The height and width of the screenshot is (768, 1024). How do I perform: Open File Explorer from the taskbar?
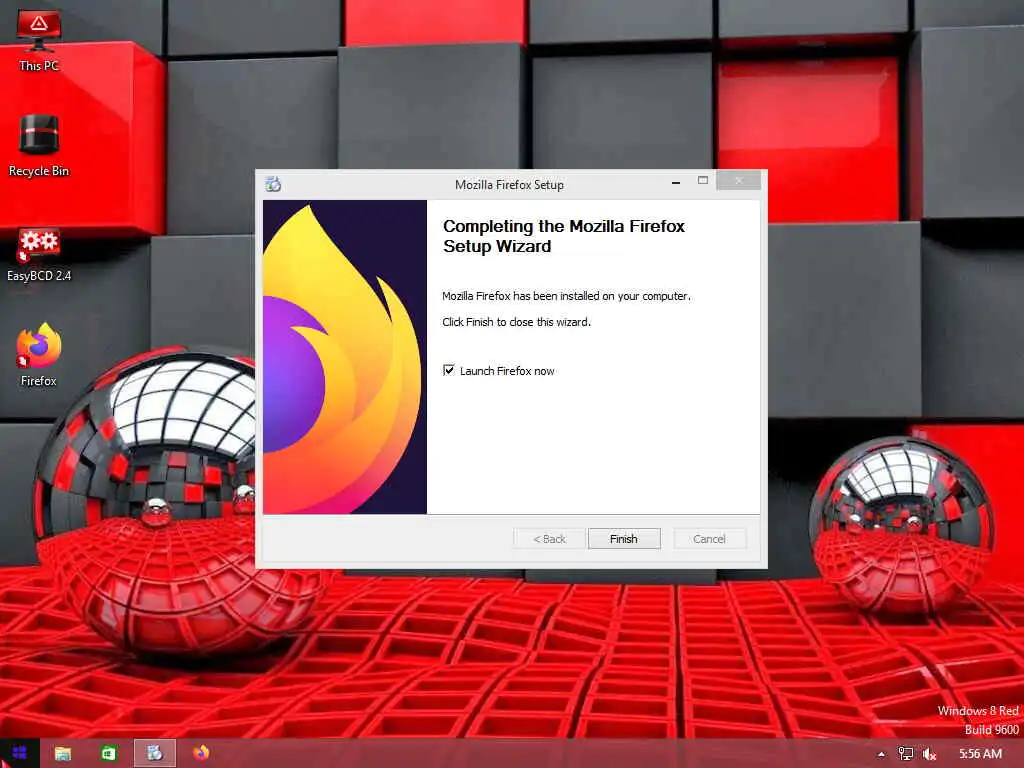click(x=63, y=754)
